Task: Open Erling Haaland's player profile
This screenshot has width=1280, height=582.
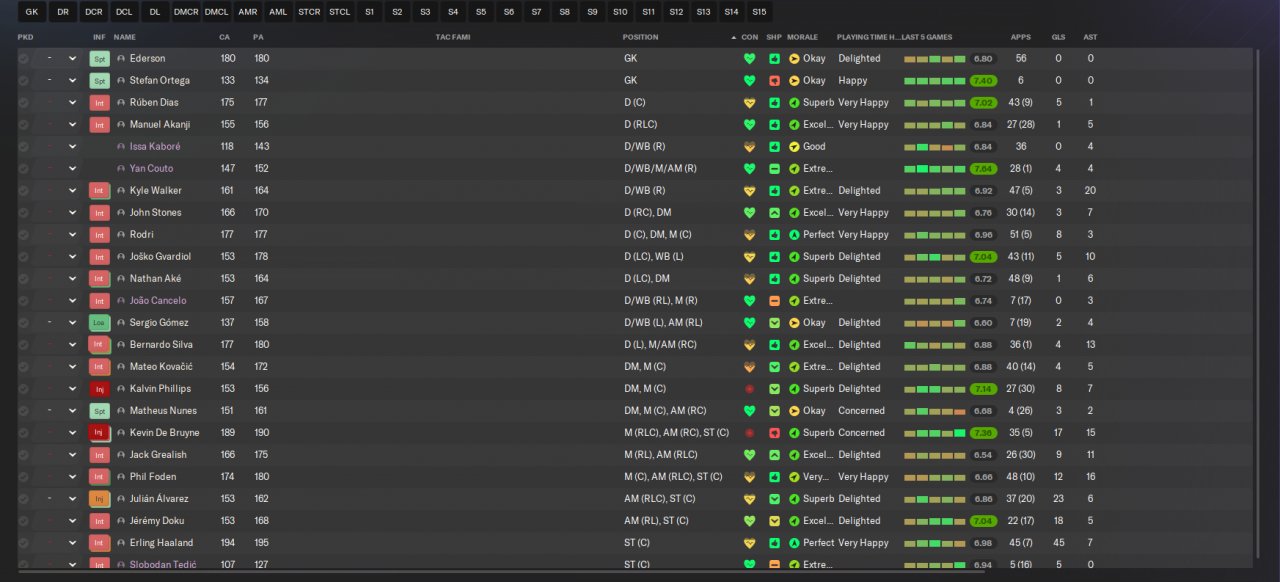Action: (x=161, y=542)
